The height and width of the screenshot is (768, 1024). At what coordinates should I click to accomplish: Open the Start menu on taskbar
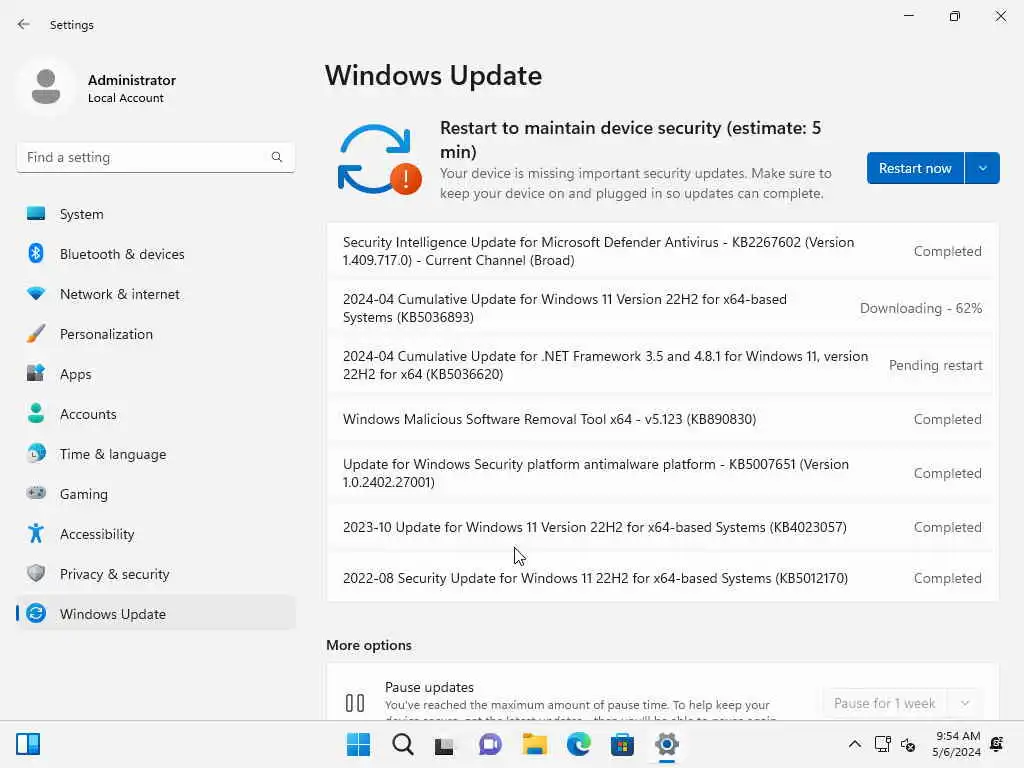point(358,744)
